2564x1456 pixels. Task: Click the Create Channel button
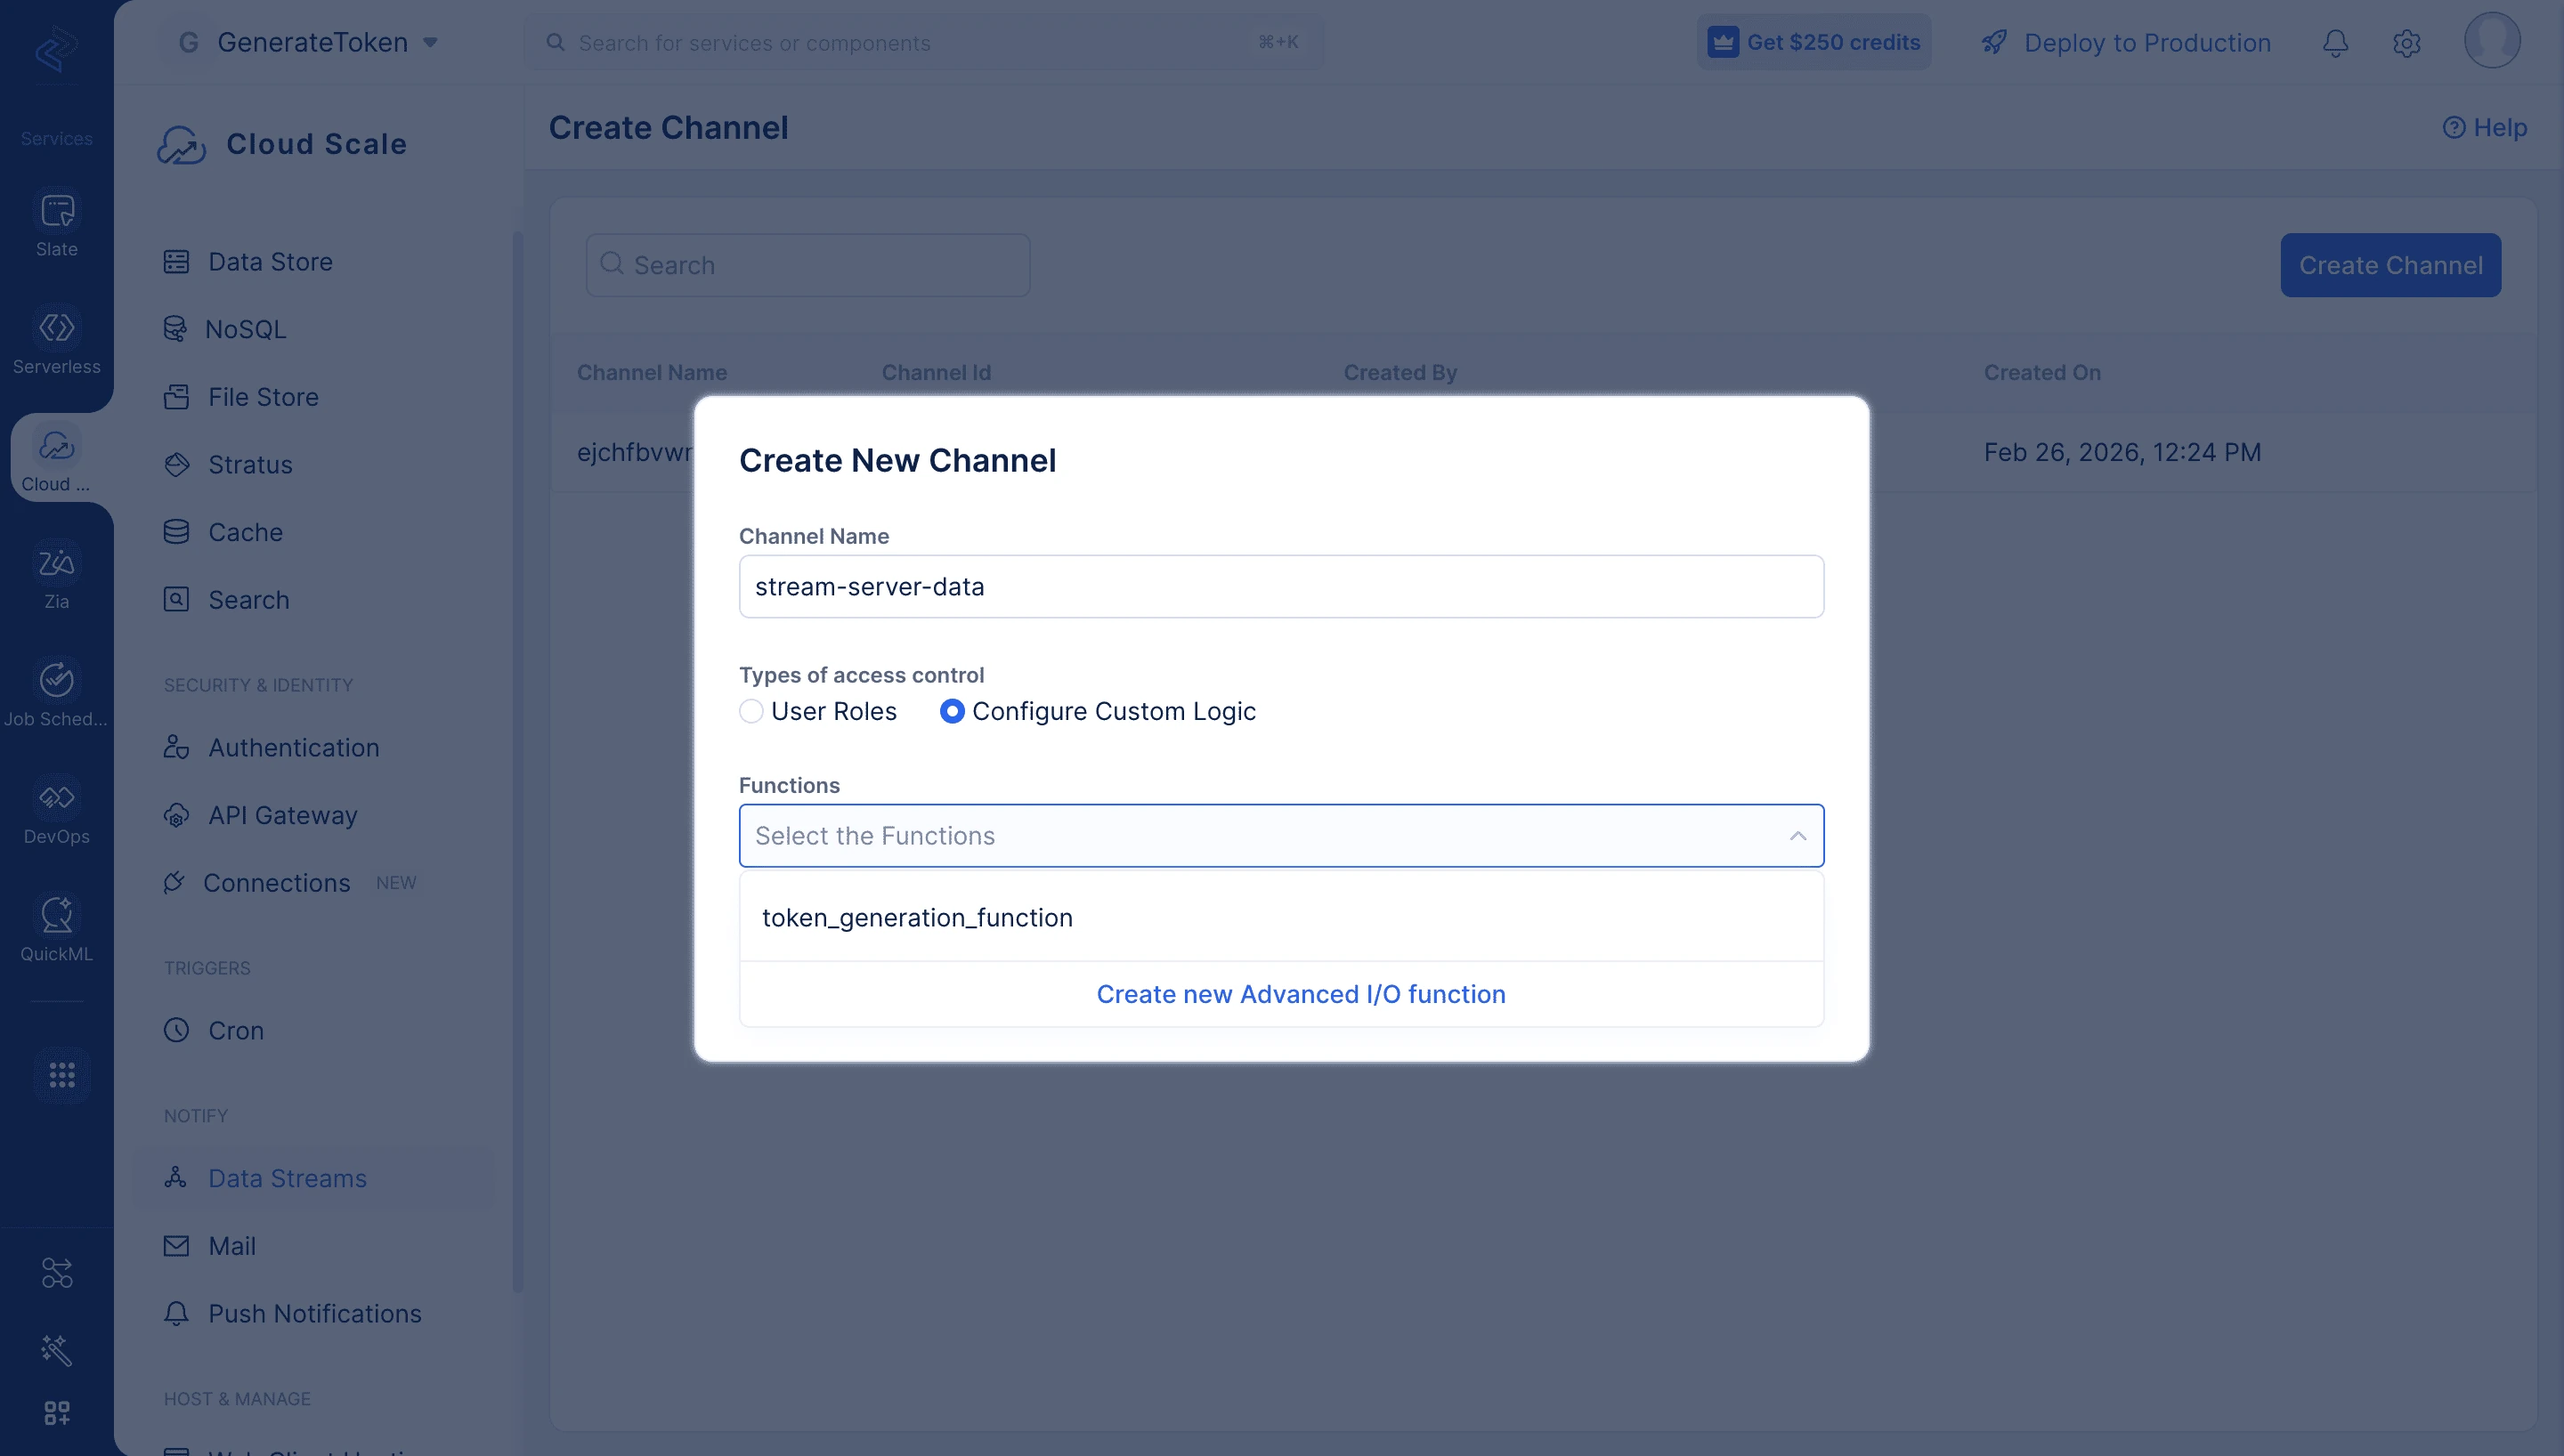point(2390,265)
